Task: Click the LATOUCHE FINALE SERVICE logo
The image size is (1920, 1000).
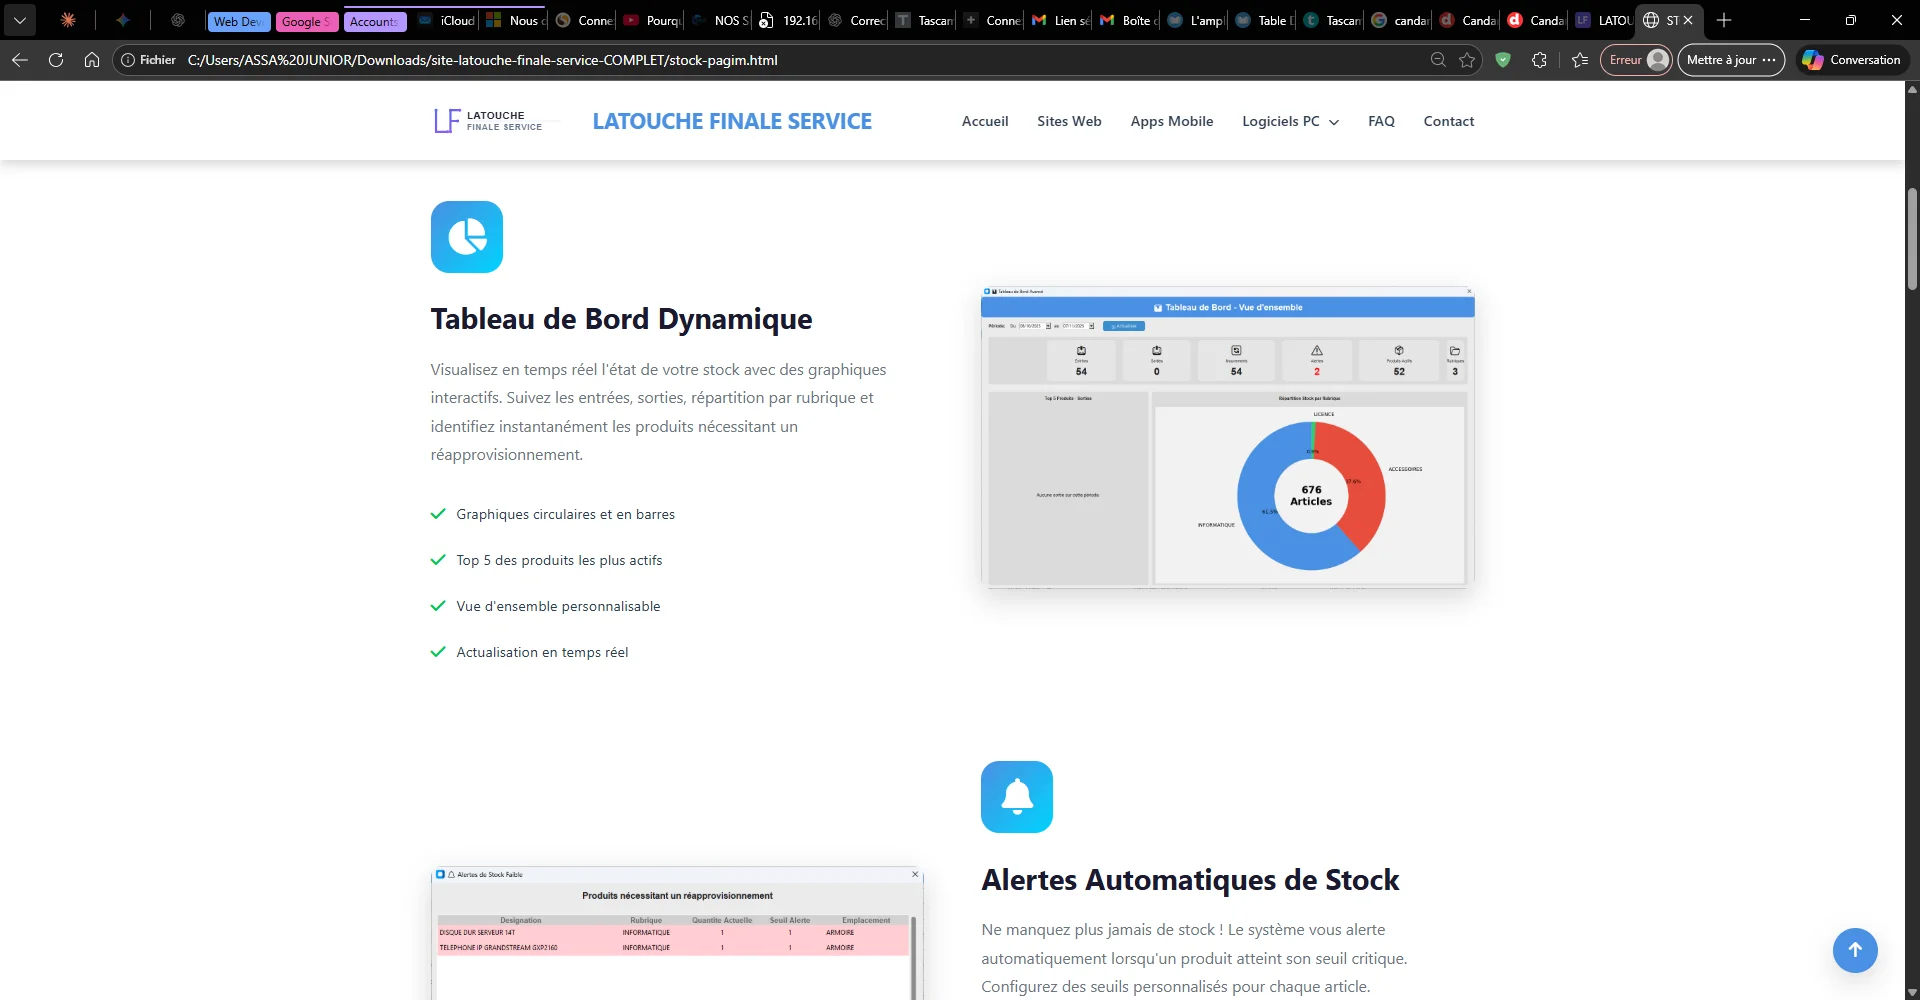Action: point(490,120)
